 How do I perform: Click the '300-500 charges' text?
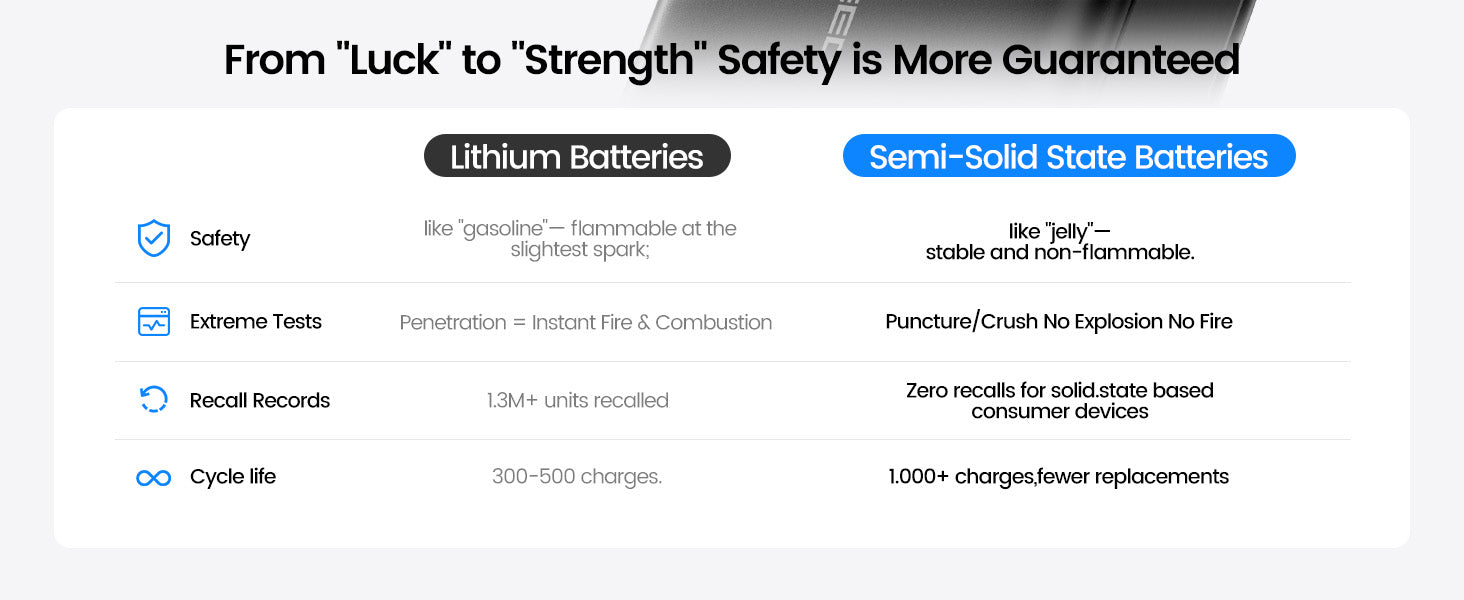577,477
